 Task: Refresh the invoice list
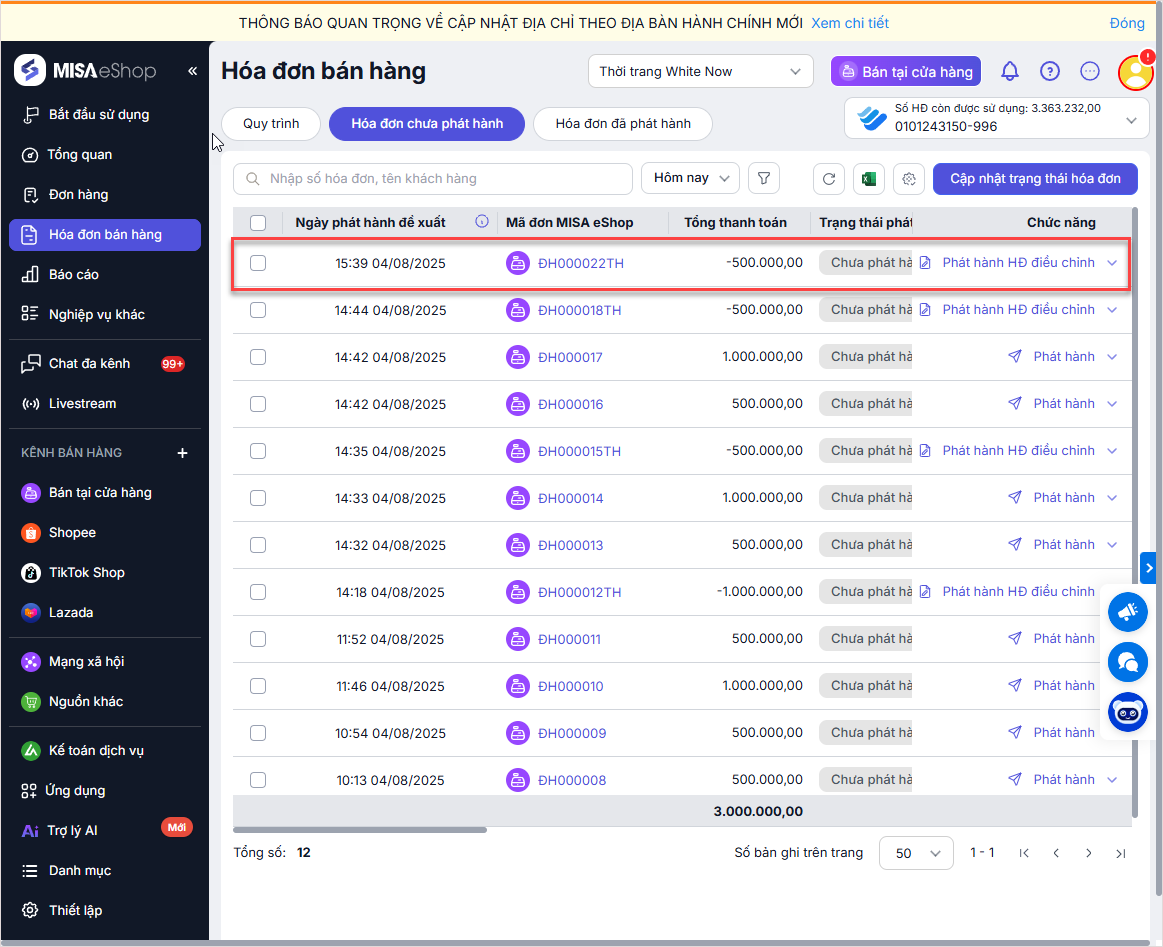828,179
